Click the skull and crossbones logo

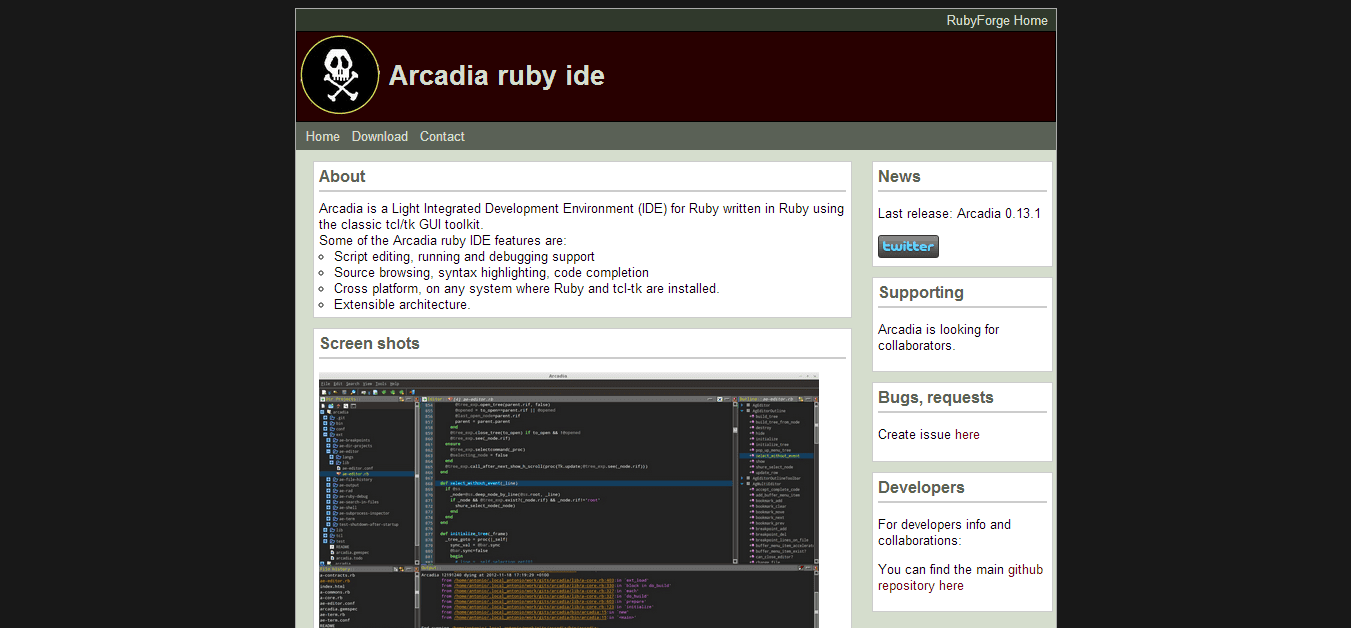point(340,75)
